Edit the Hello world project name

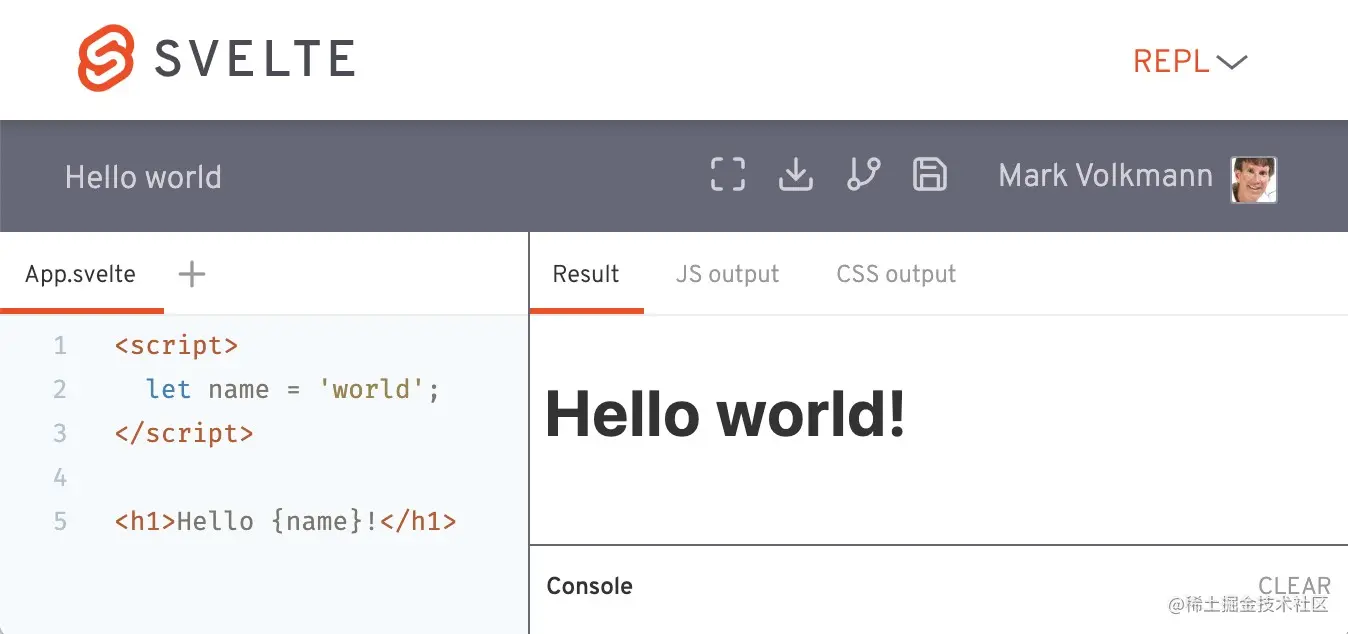143,177
